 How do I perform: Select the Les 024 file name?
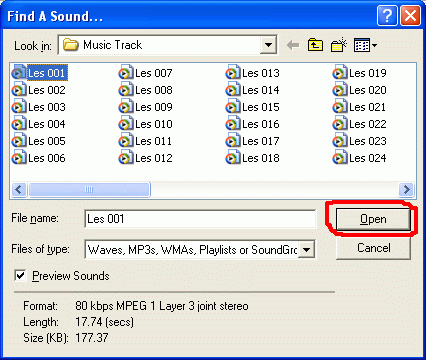(x=368, y=158)
